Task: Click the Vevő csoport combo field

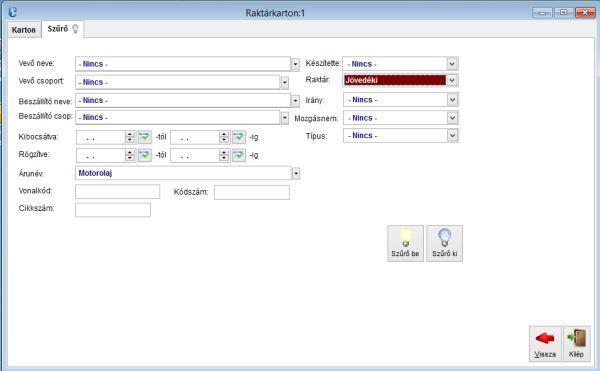Action: 178,82
